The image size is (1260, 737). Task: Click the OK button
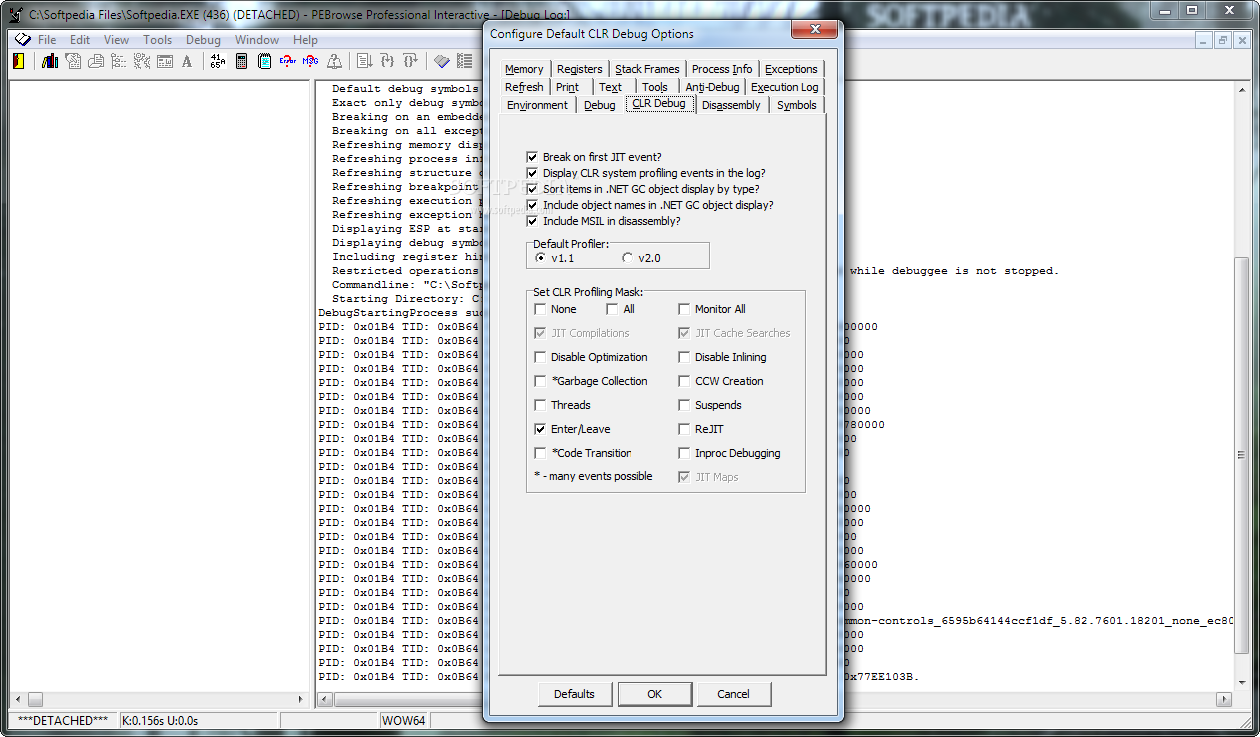654,694
